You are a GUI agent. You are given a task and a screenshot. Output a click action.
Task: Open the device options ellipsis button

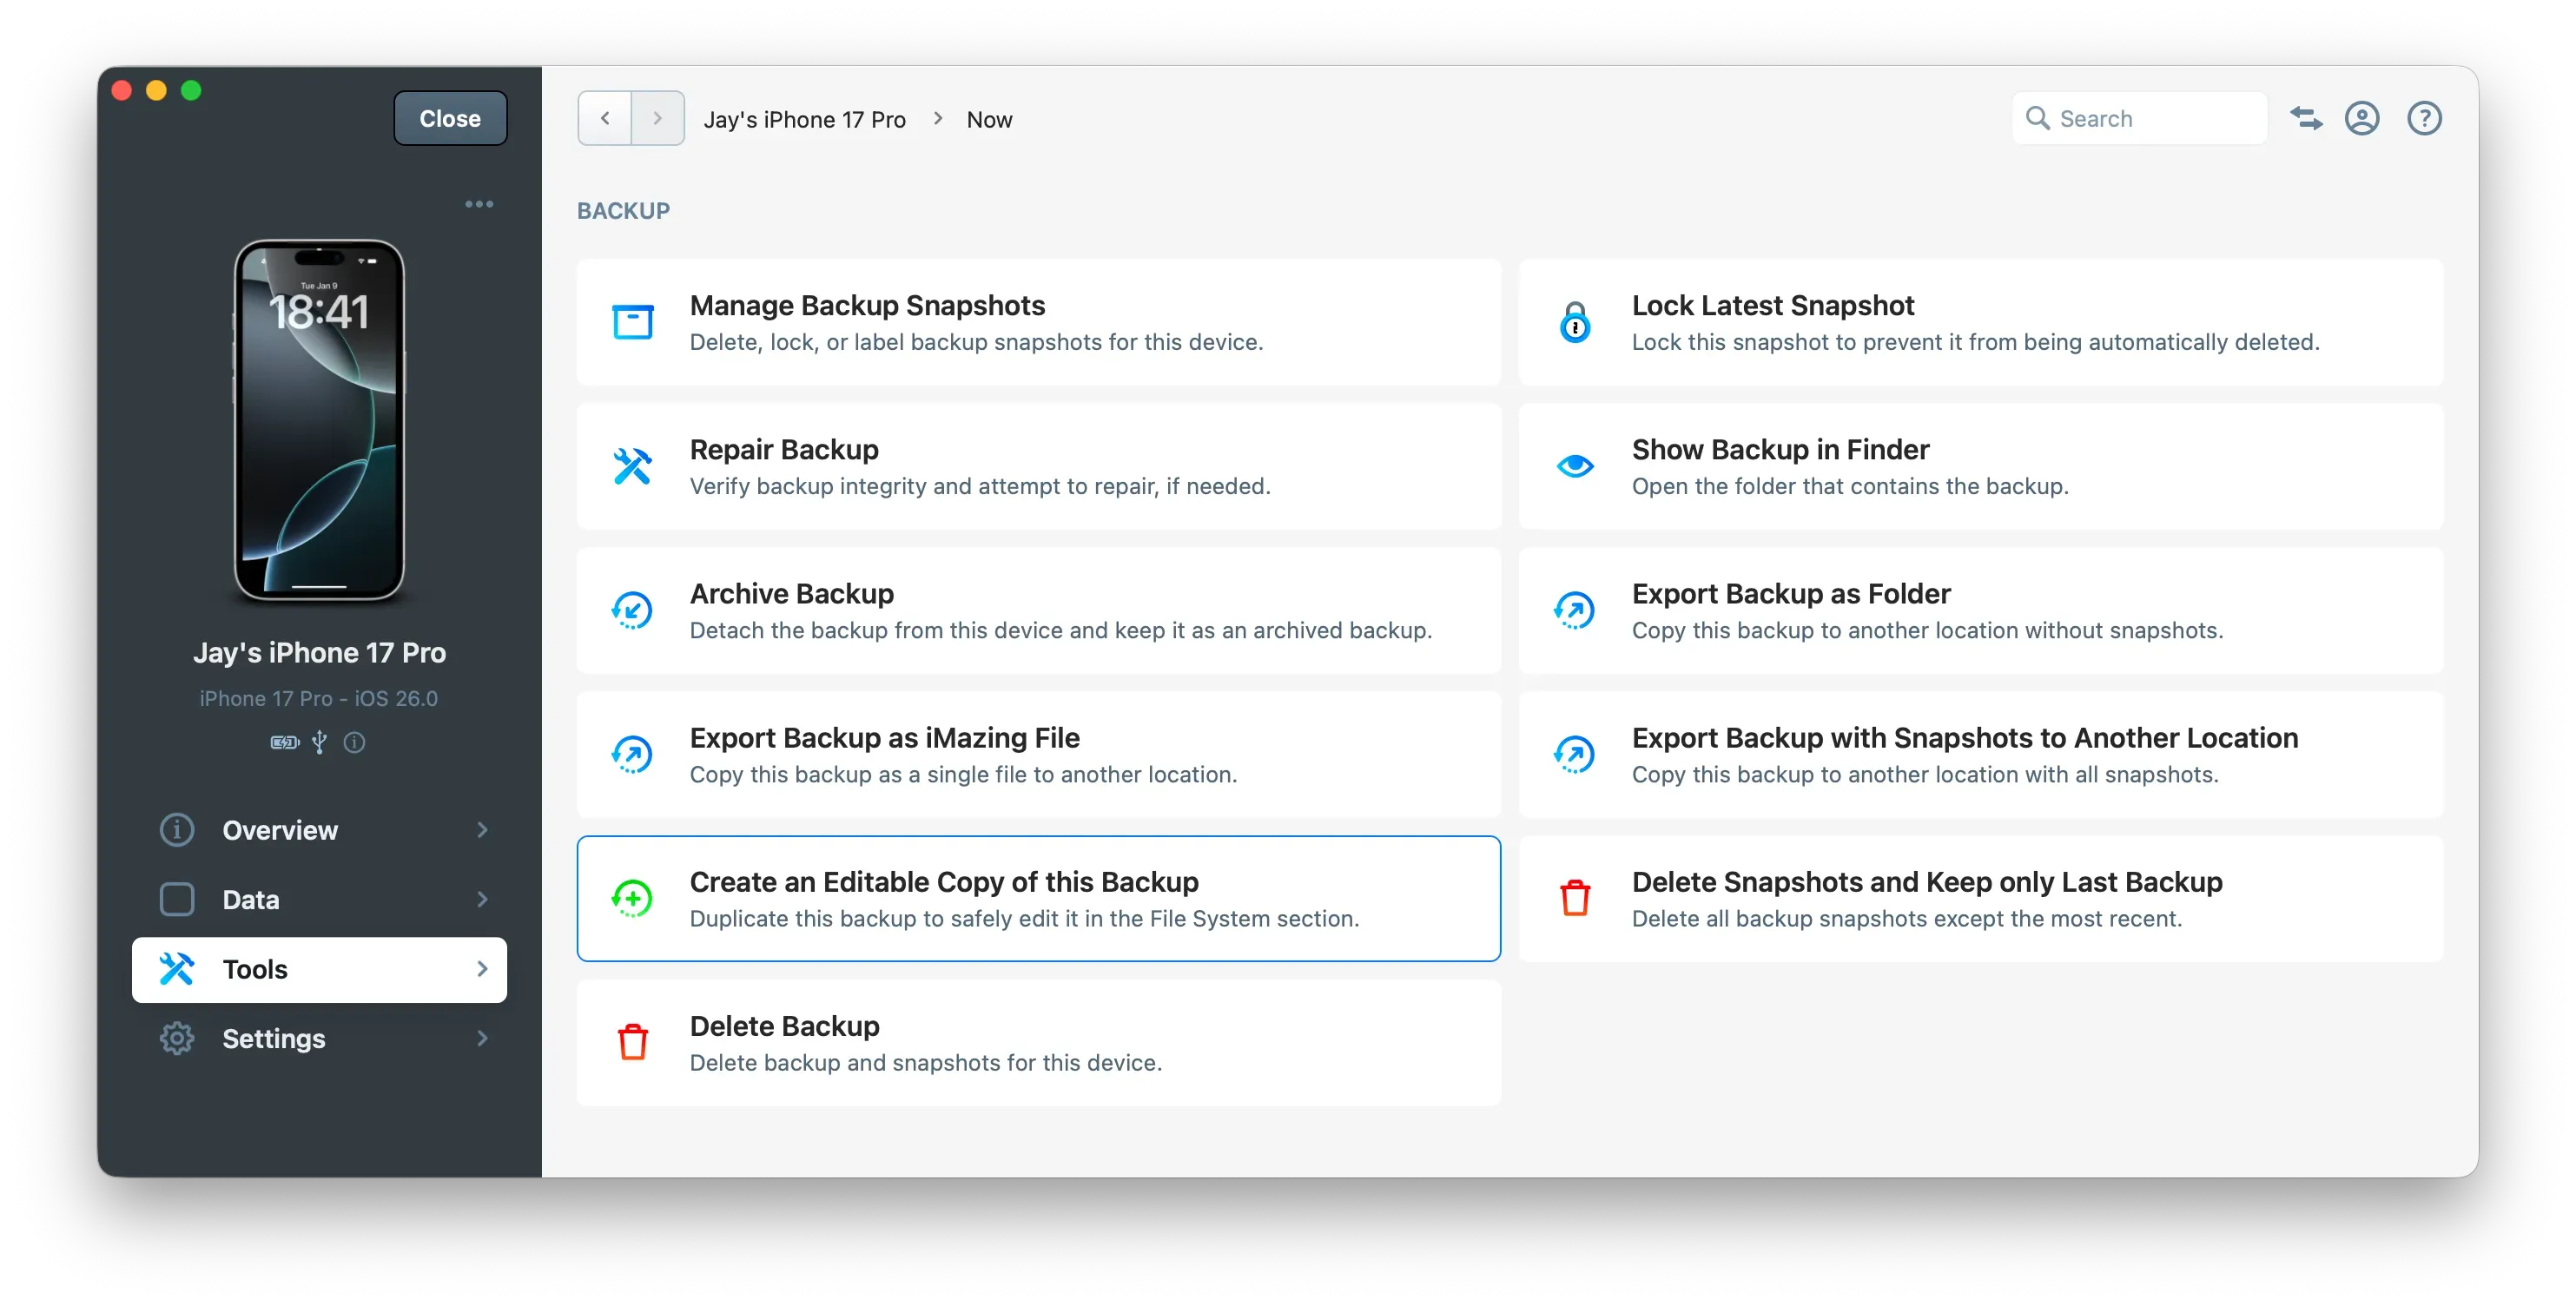click(x=480, y=204)
